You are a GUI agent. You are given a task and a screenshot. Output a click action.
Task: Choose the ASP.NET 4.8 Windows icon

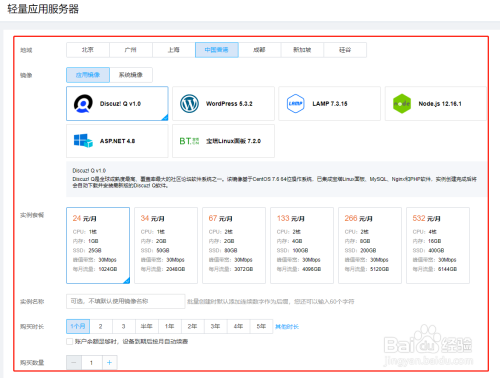[83, 141]
